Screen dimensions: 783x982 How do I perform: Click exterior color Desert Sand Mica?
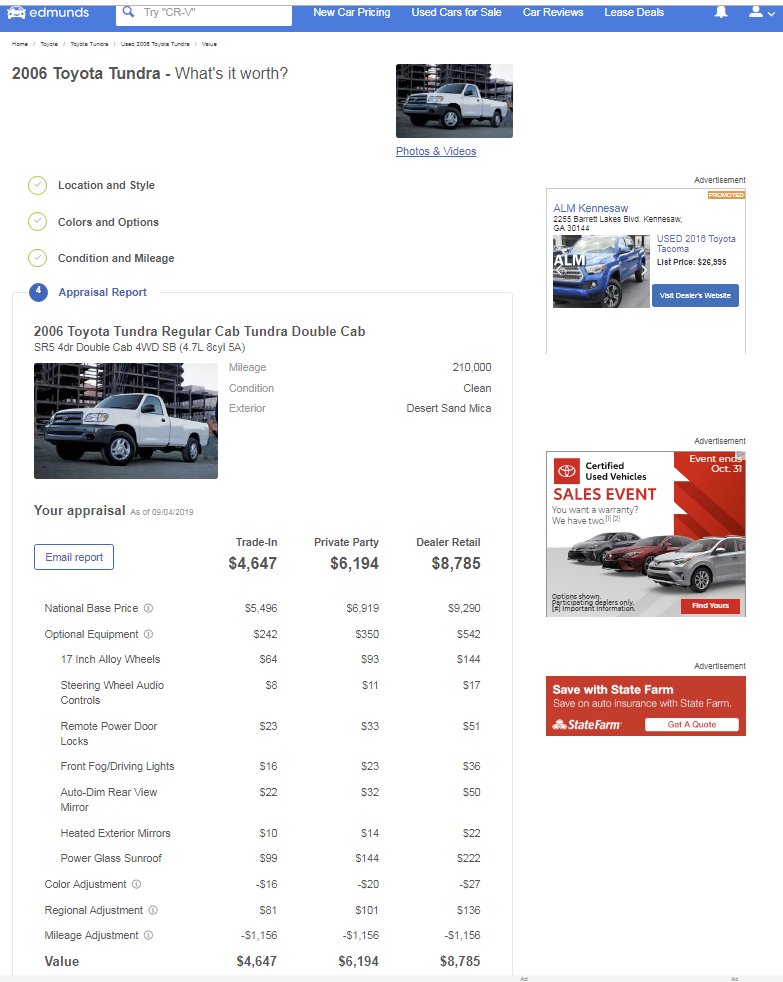pos(449,408)
